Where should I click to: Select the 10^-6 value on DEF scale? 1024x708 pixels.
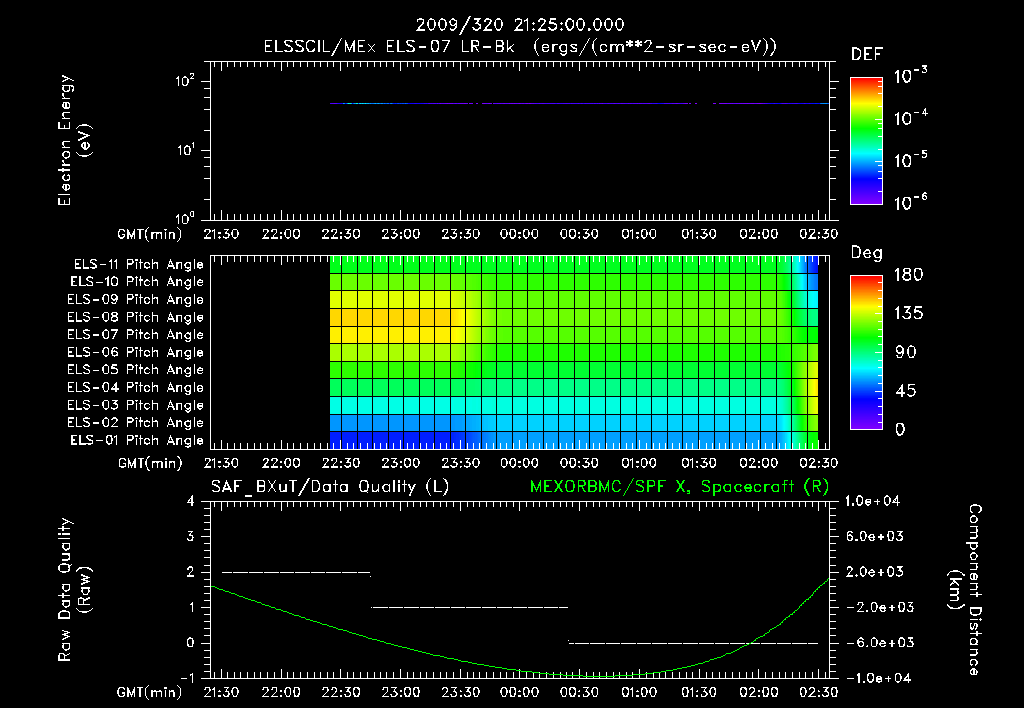tap(910, 202)
